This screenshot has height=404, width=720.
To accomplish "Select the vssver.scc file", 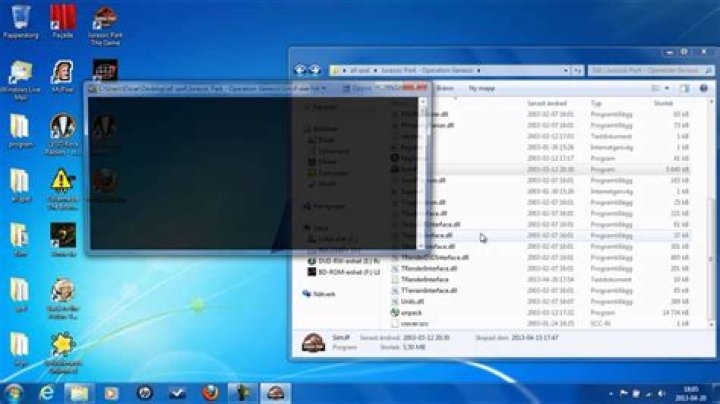I will pyautogui.click(x=416, y=323).
